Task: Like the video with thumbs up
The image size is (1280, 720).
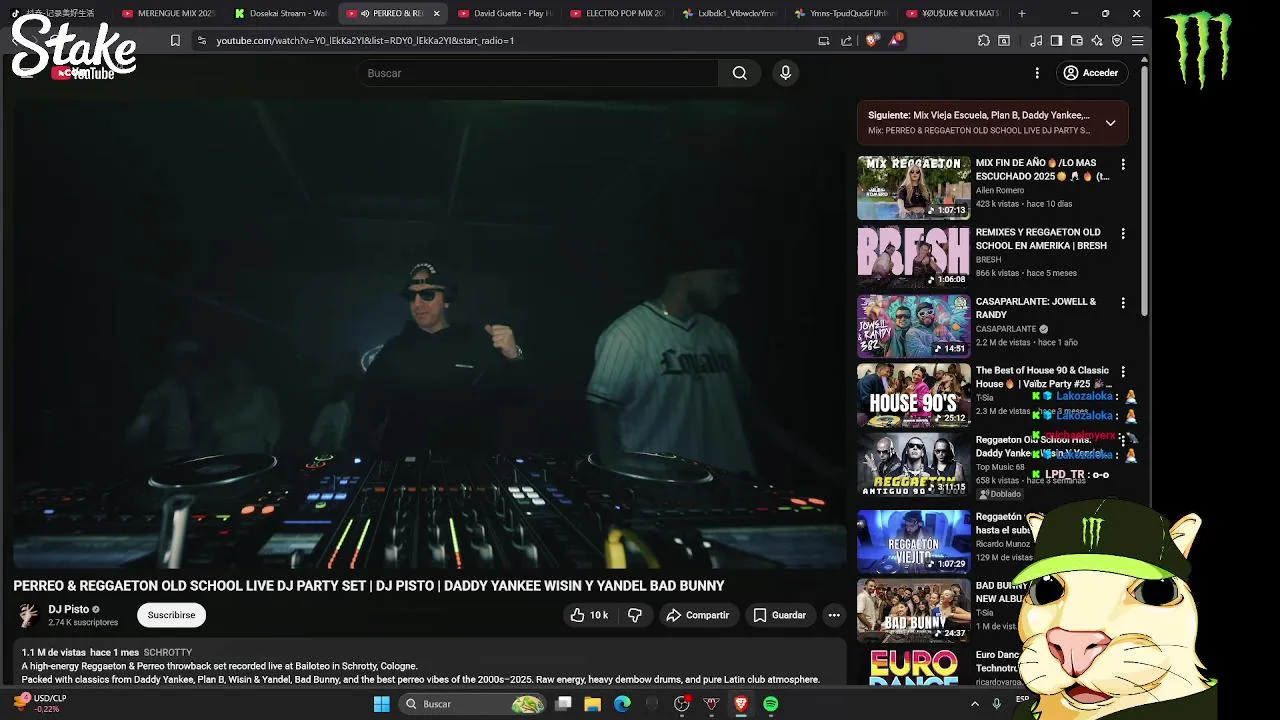Action: click(589, 615)
